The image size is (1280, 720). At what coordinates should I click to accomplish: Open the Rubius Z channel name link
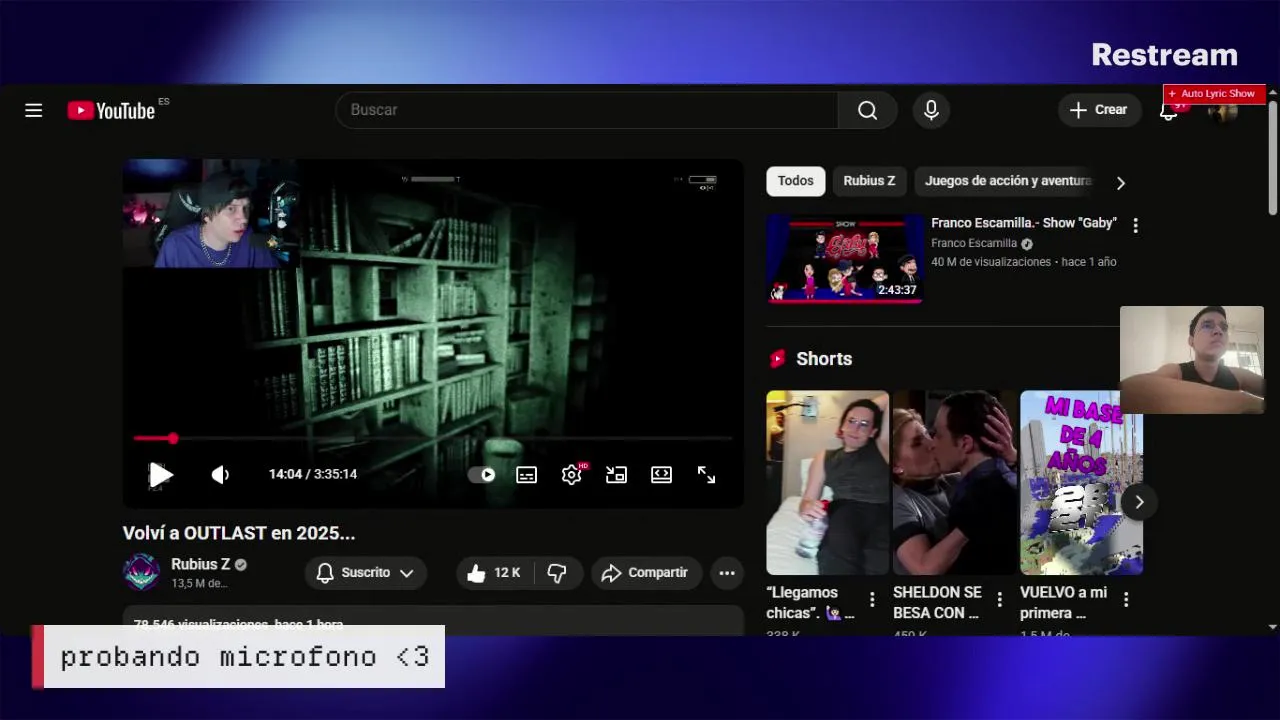tap(200, 564)
